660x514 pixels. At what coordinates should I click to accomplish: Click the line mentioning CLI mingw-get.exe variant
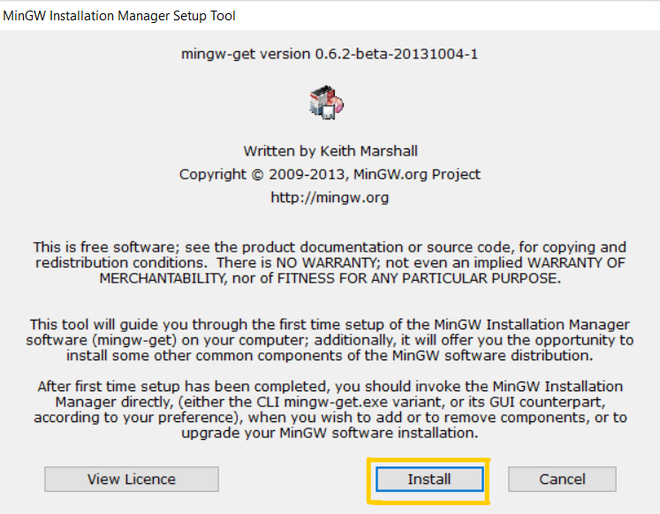pyautogui.click(x=329, y=401)
